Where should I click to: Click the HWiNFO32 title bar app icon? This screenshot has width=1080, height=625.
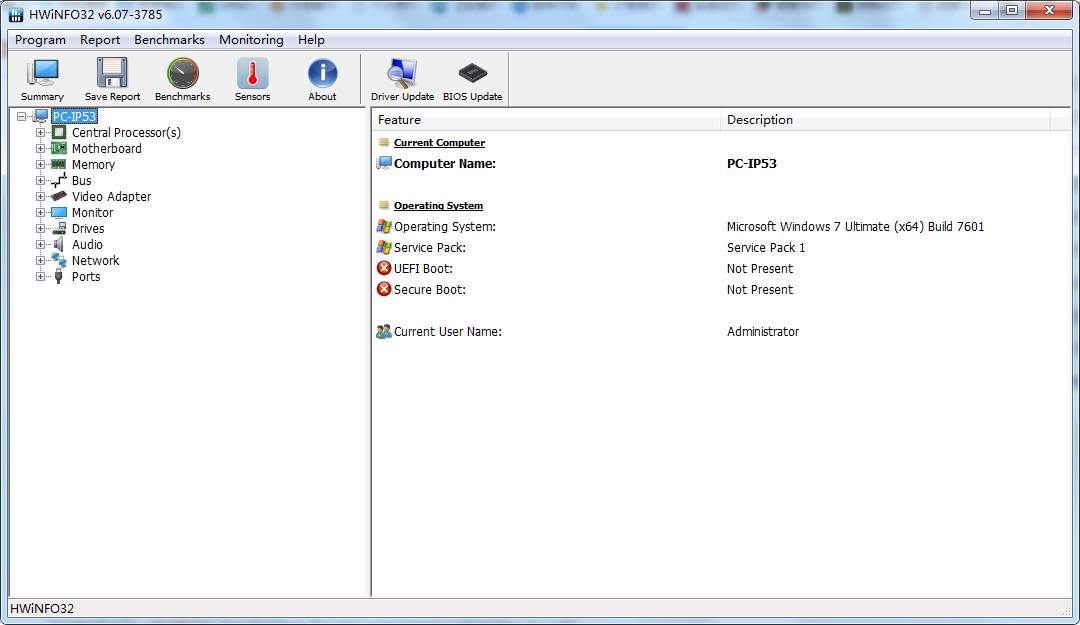(16, 14)
